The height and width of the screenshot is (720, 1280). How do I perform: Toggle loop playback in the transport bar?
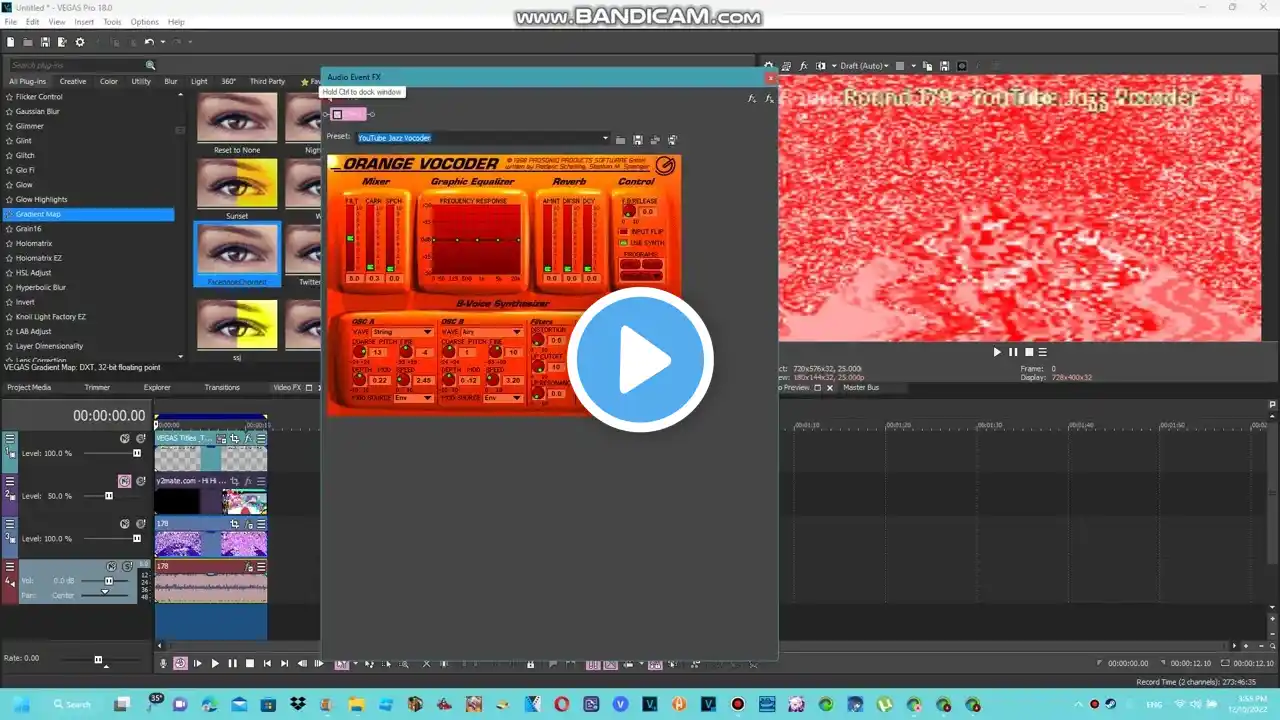coord(181,663)
